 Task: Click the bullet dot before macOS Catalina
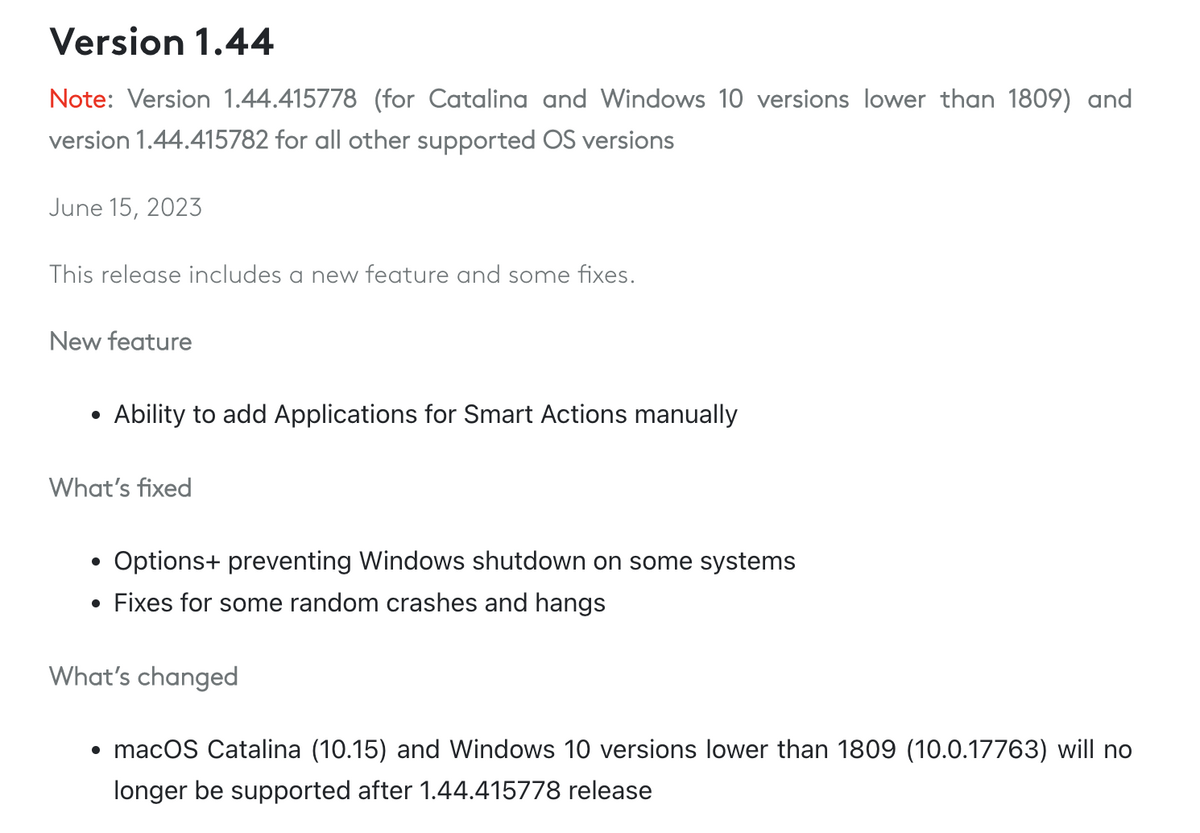click(94, 750)
